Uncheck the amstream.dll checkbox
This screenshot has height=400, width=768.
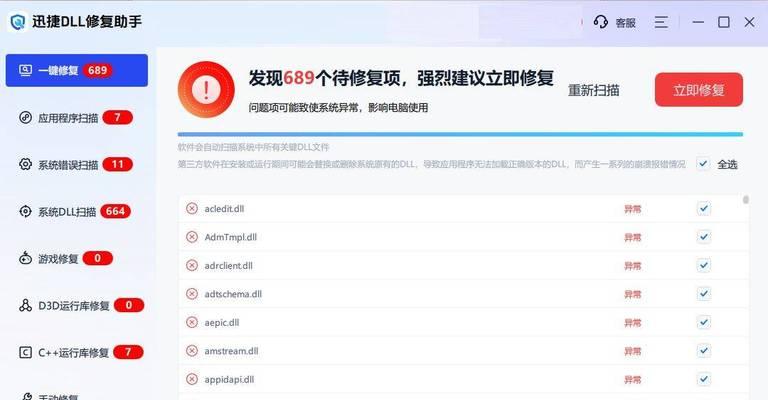coord(704,351)
